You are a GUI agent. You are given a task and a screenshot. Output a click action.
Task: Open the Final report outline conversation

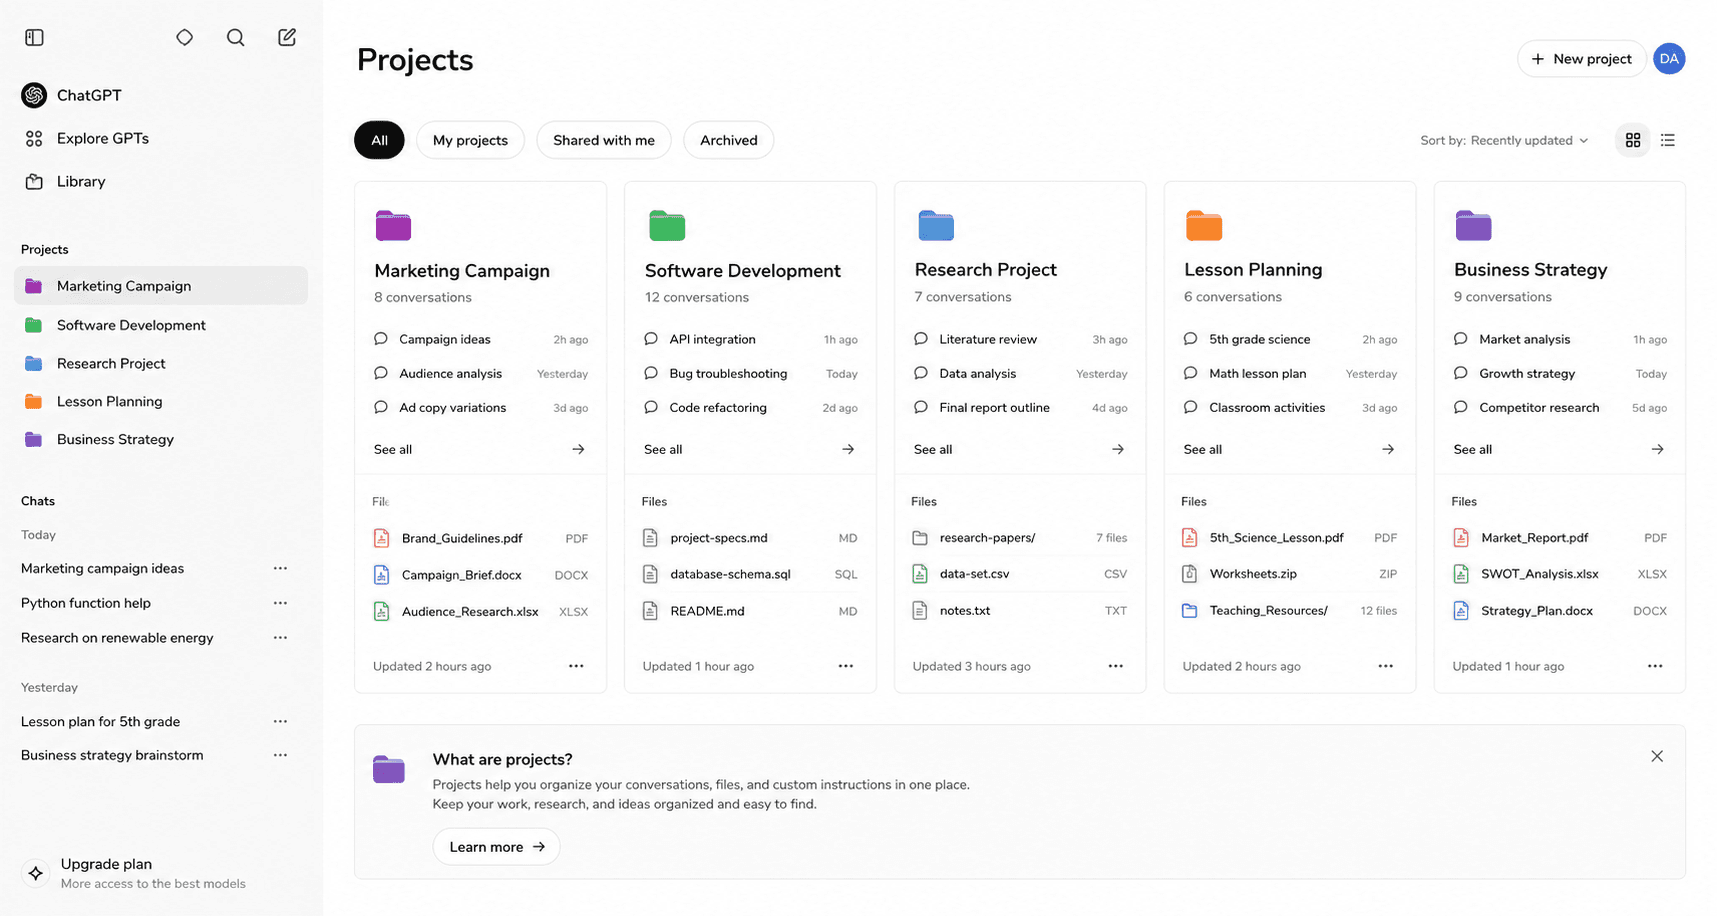tap(1020, 407)
